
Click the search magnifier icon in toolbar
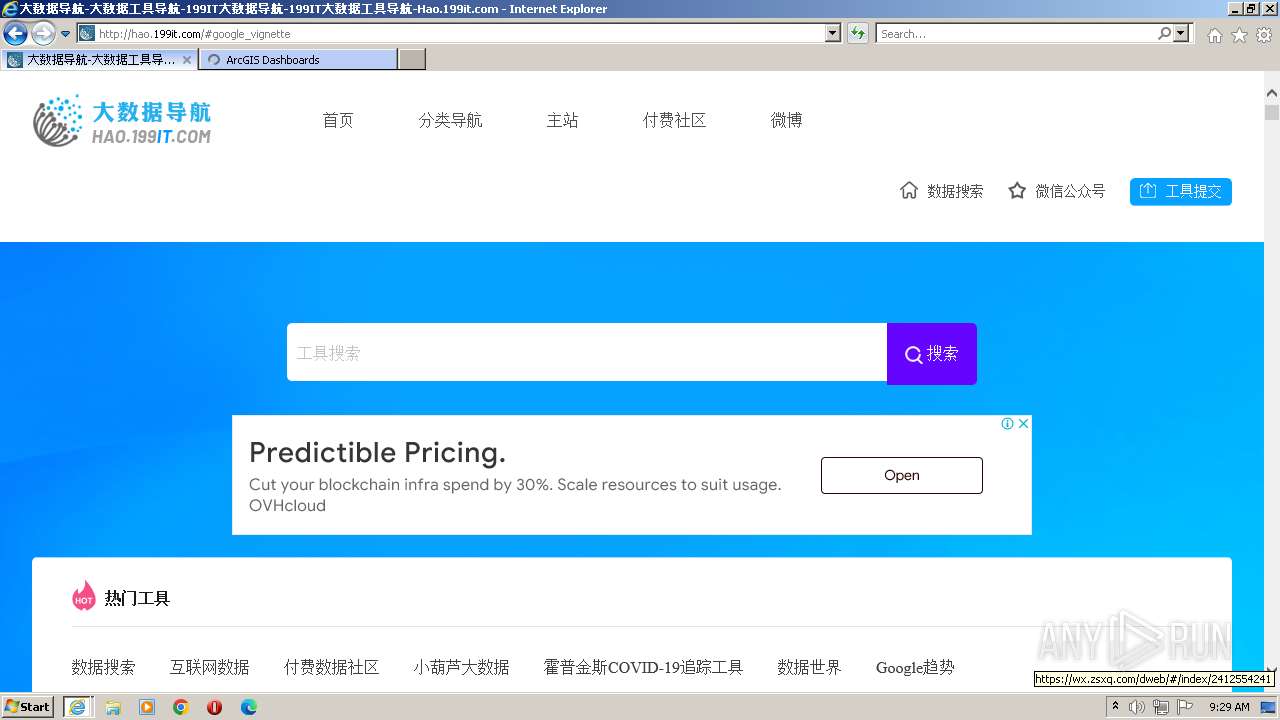[1164, 34]
